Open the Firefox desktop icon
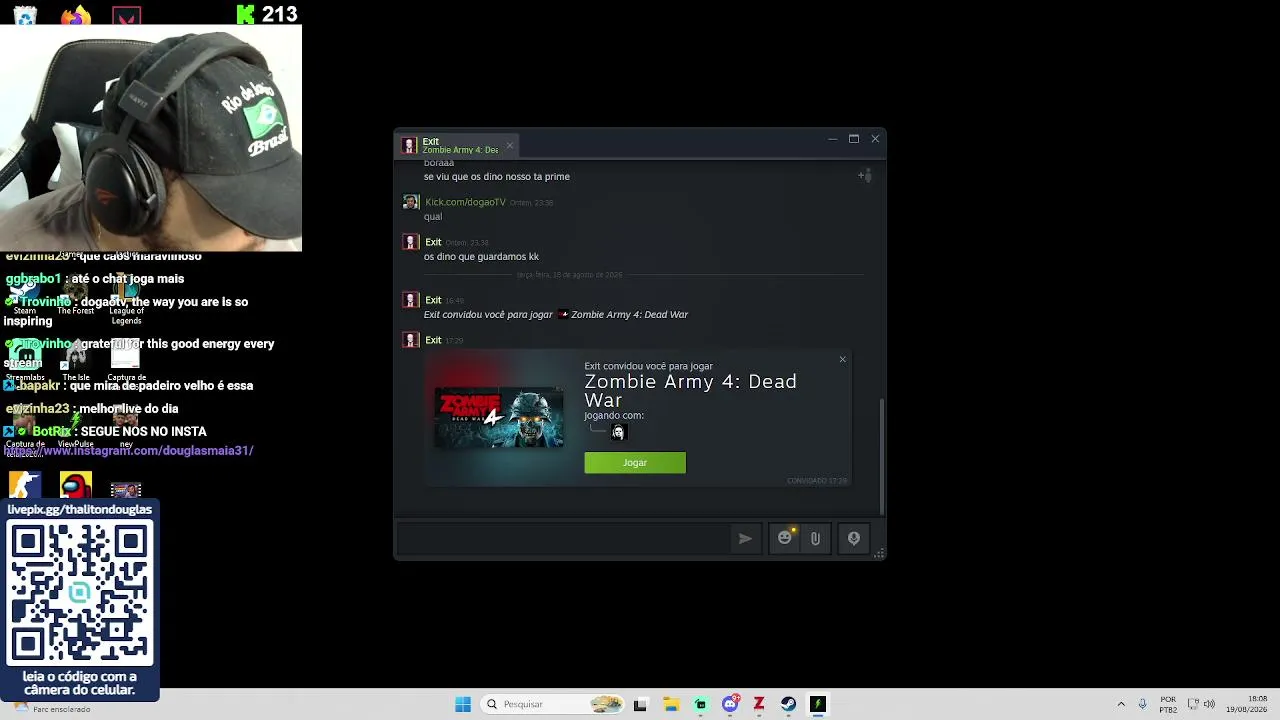Screen dimensions: 1280x720 click(75, 16)
